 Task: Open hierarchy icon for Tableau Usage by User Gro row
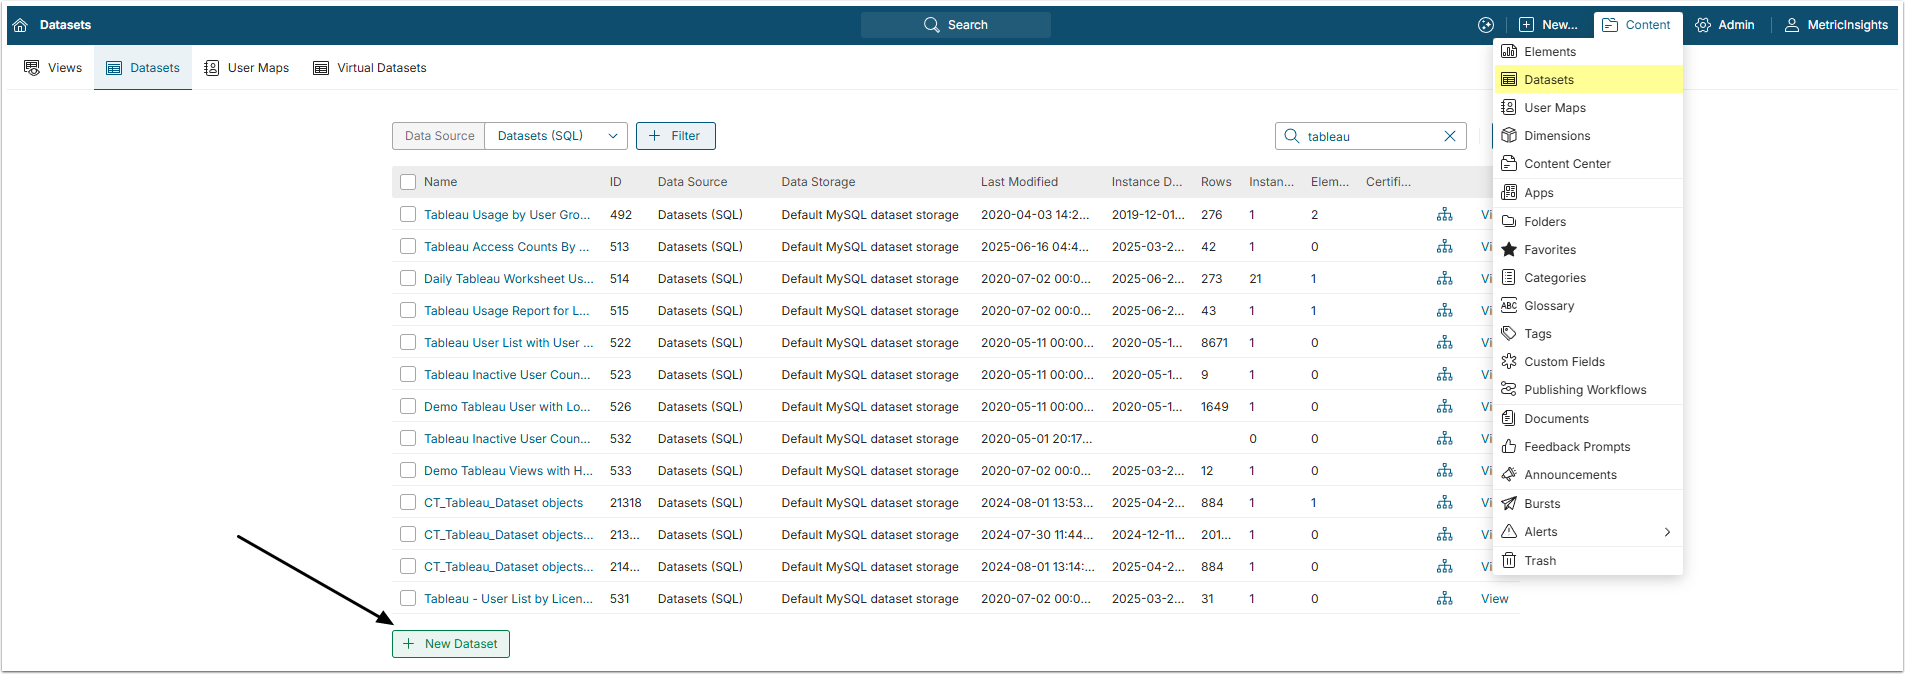pyautogui.click(x=1444, y=215)
